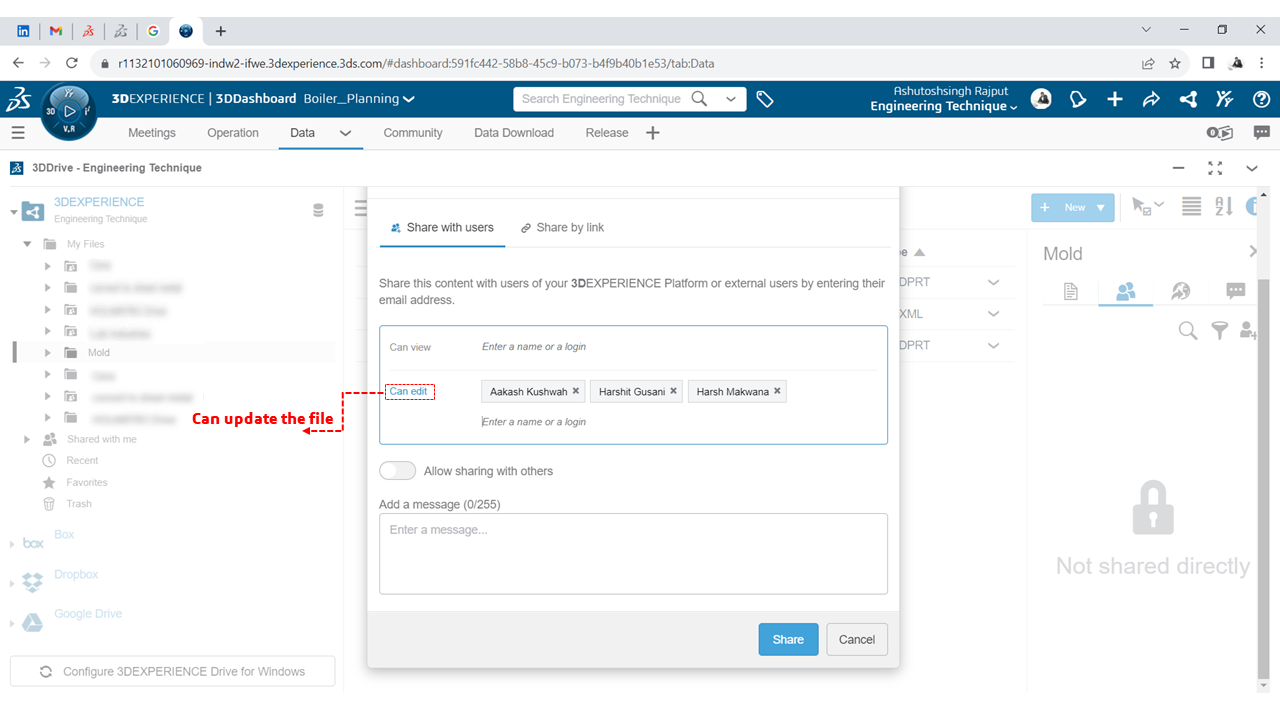
Task: Click the list view icon in toolbar
Action: click(1191, 207)
